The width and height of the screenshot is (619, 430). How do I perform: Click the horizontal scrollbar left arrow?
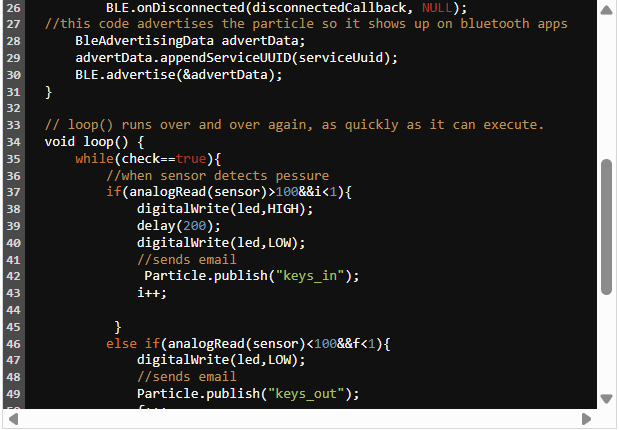(13, 419)
